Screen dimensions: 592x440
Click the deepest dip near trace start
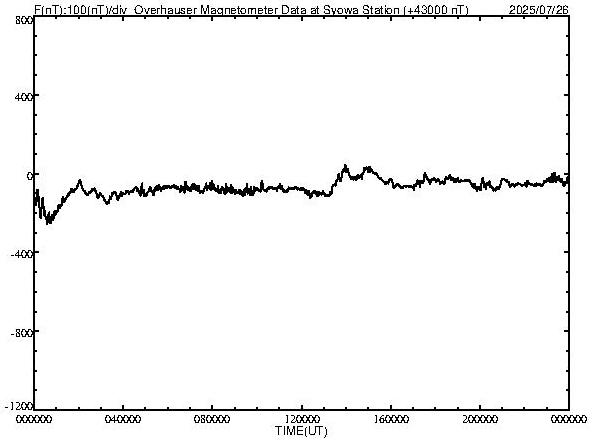click(x=48, y=223)
